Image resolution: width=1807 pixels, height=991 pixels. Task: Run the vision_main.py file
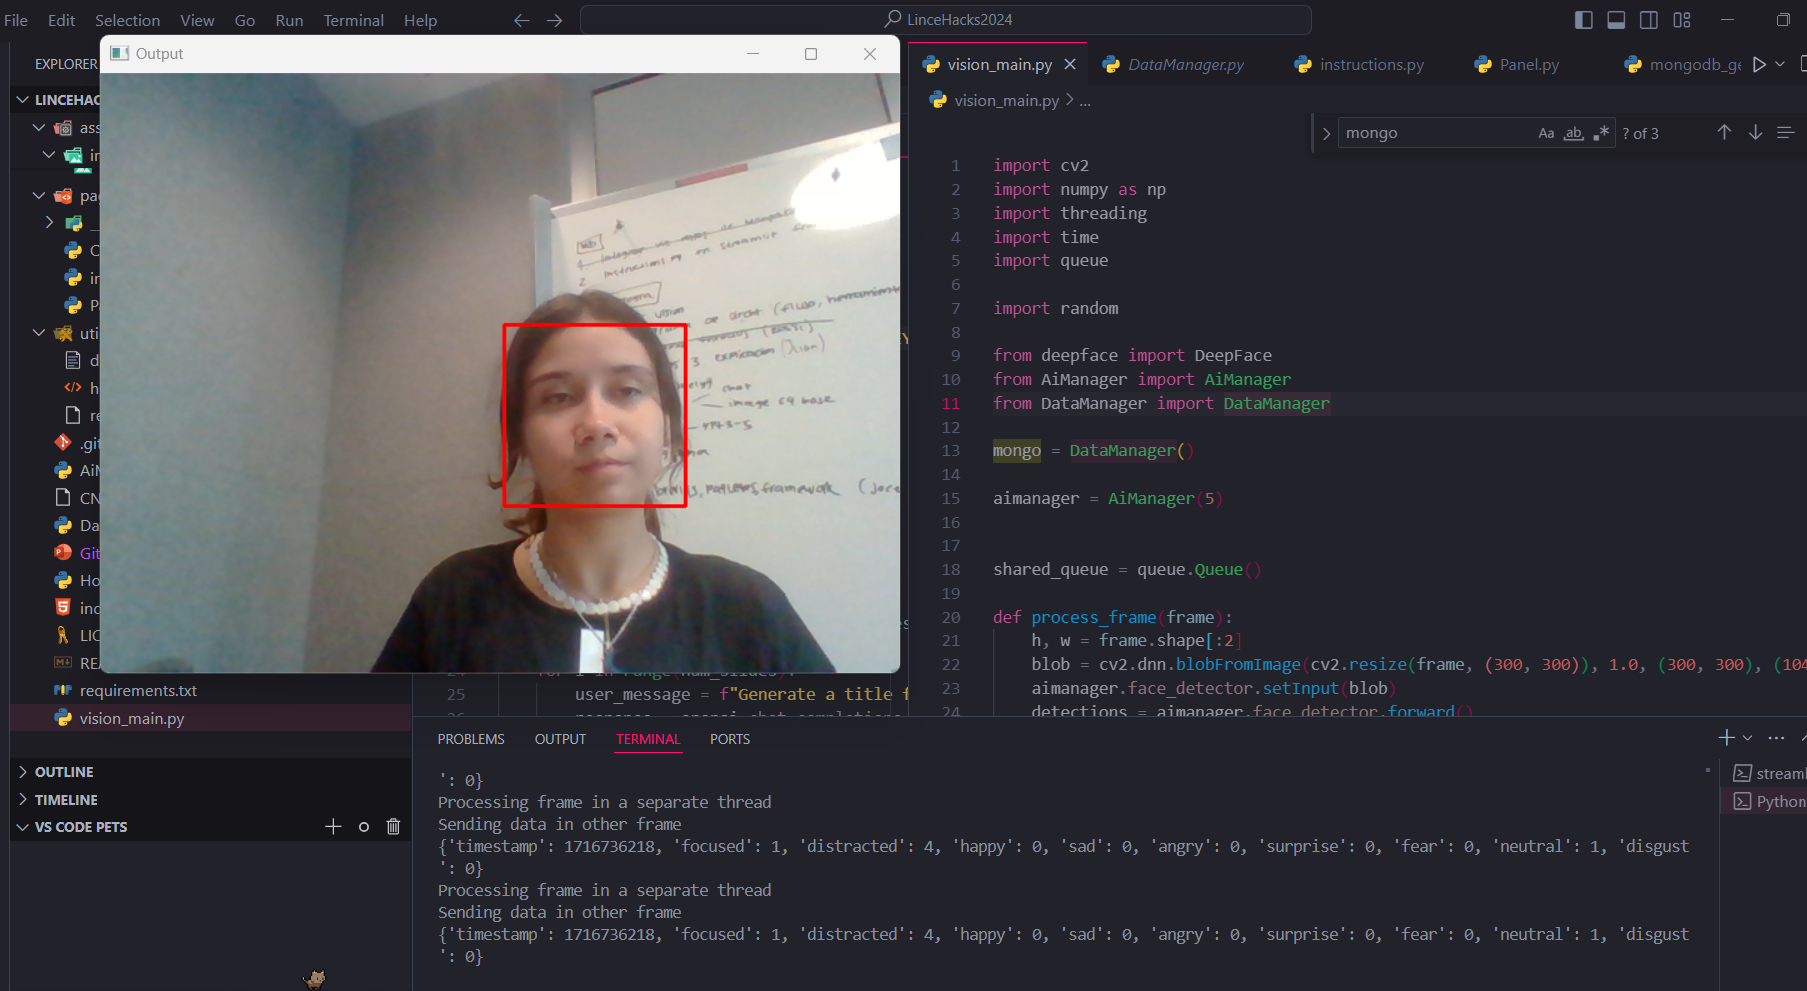pyautogui.click(x=1757, y=64)
